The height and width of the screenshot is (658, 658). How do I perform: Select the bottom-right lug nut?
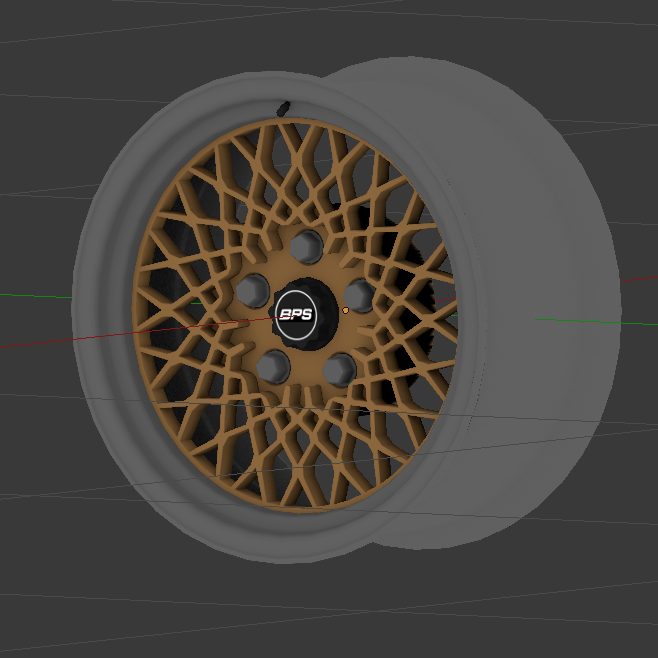click(340, 370)
